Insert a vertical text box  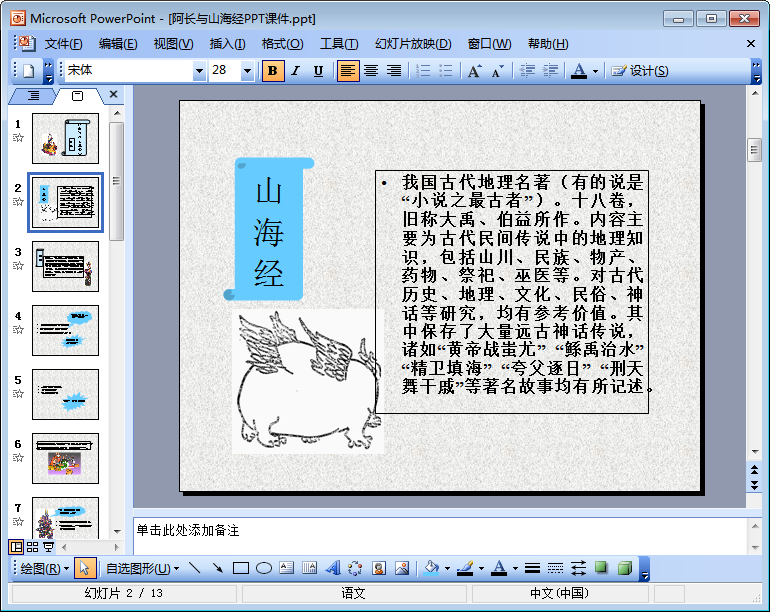tap(309, 568)
